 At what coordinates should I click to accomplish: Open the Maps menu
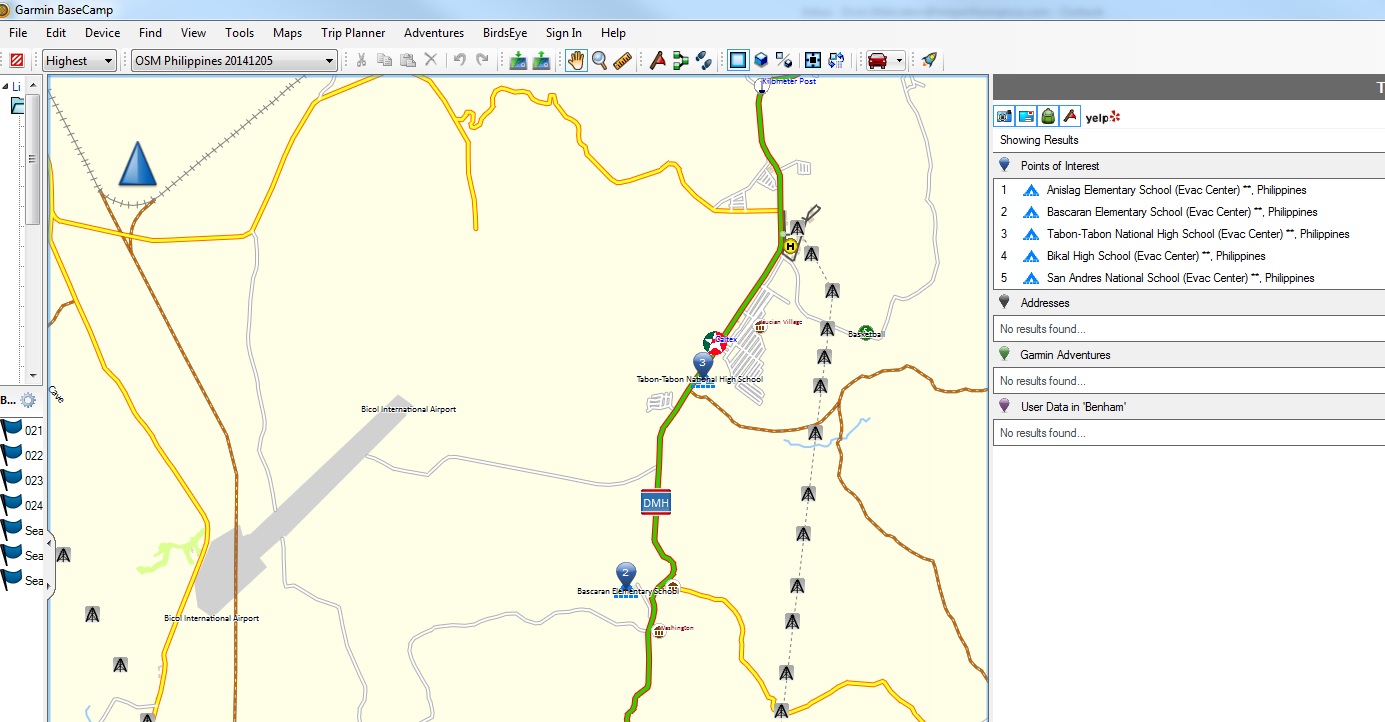tap(287, 33)
